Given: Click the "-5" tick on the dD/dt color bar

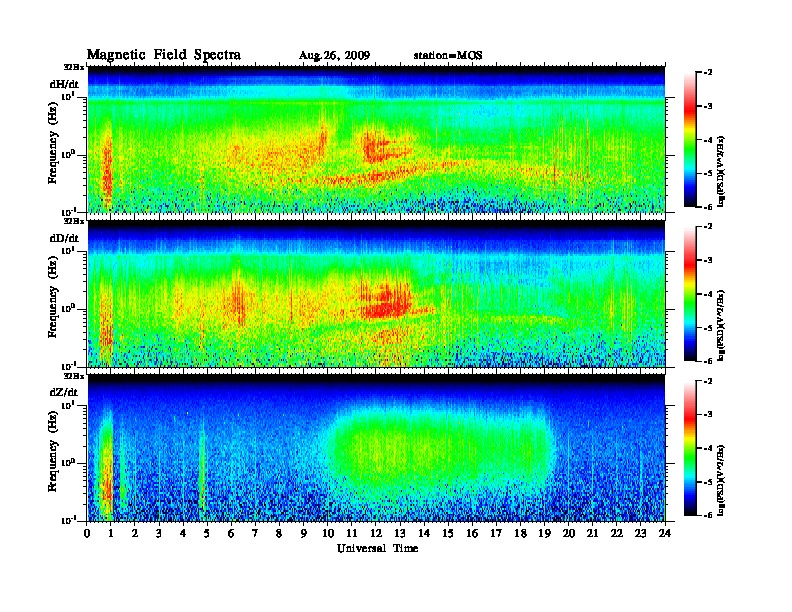Looking at the screenshot, I should tap(708, 328).
